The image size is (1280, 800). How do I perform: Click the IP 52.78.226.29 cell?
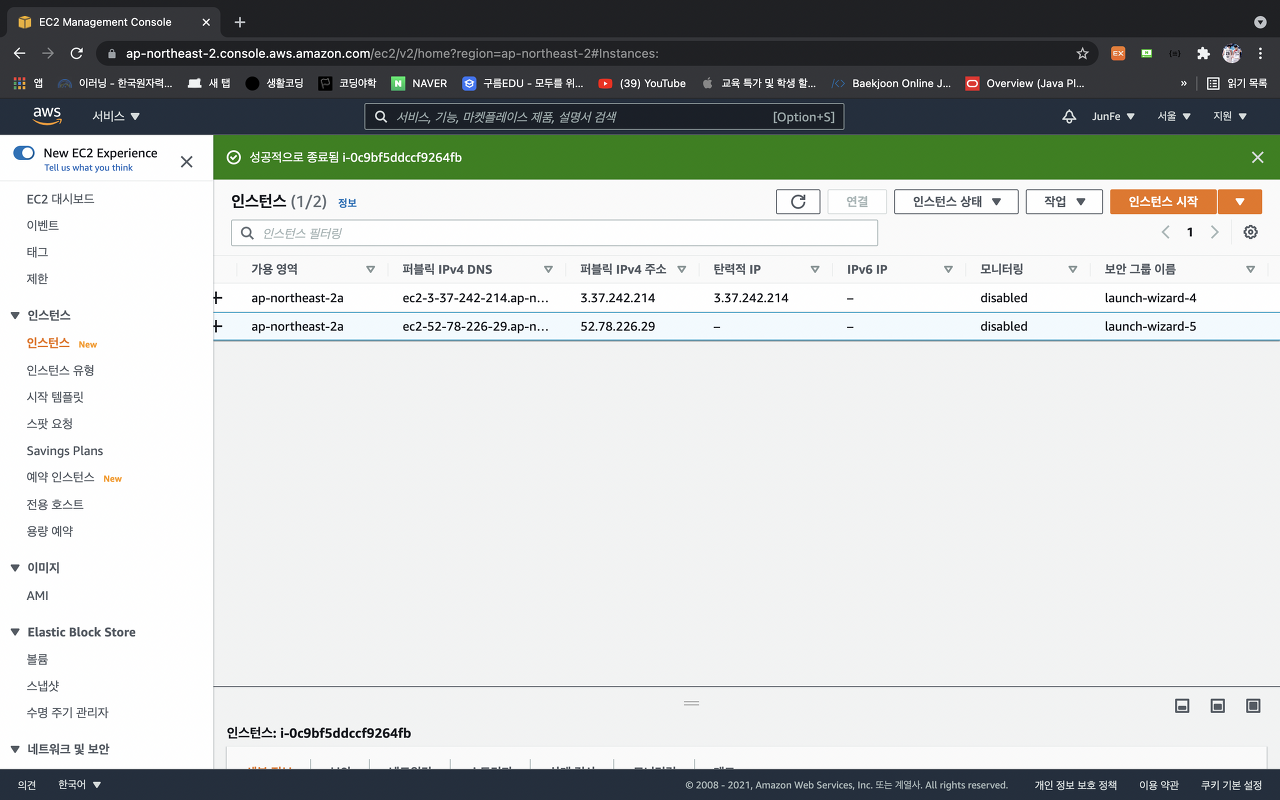pos(618,326)
